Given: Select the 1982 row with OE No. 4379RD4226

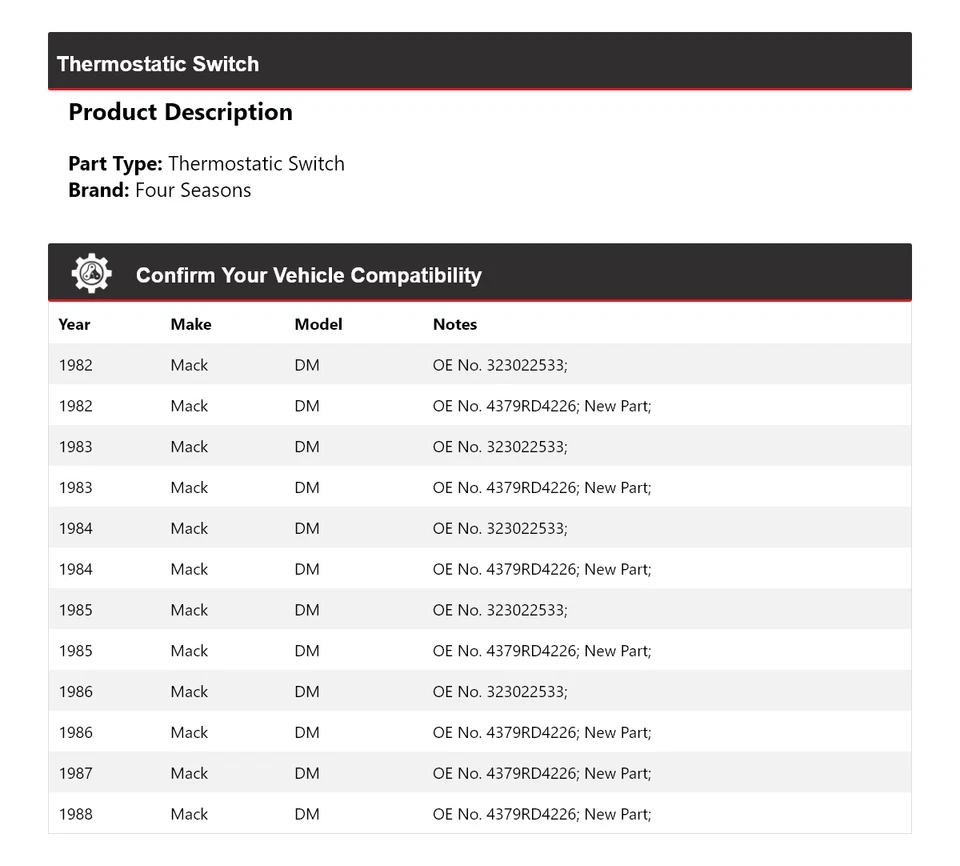Looking at the screenshot, I should (479, 406).
